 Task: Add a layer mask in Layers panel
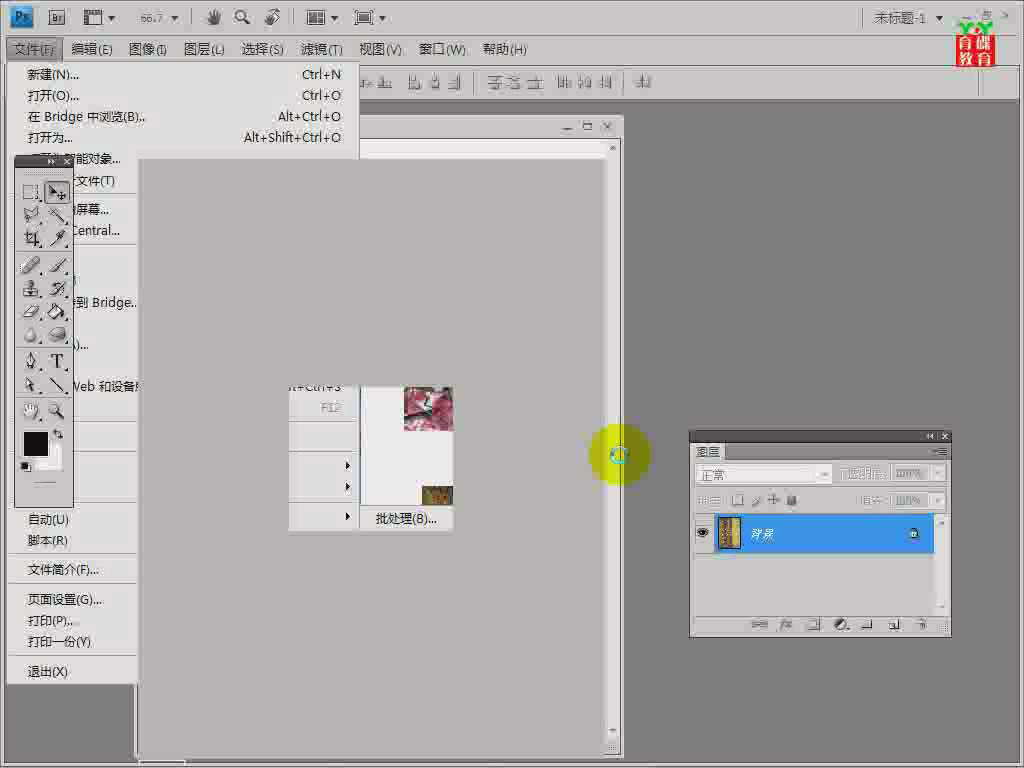[x=813, y=625]
